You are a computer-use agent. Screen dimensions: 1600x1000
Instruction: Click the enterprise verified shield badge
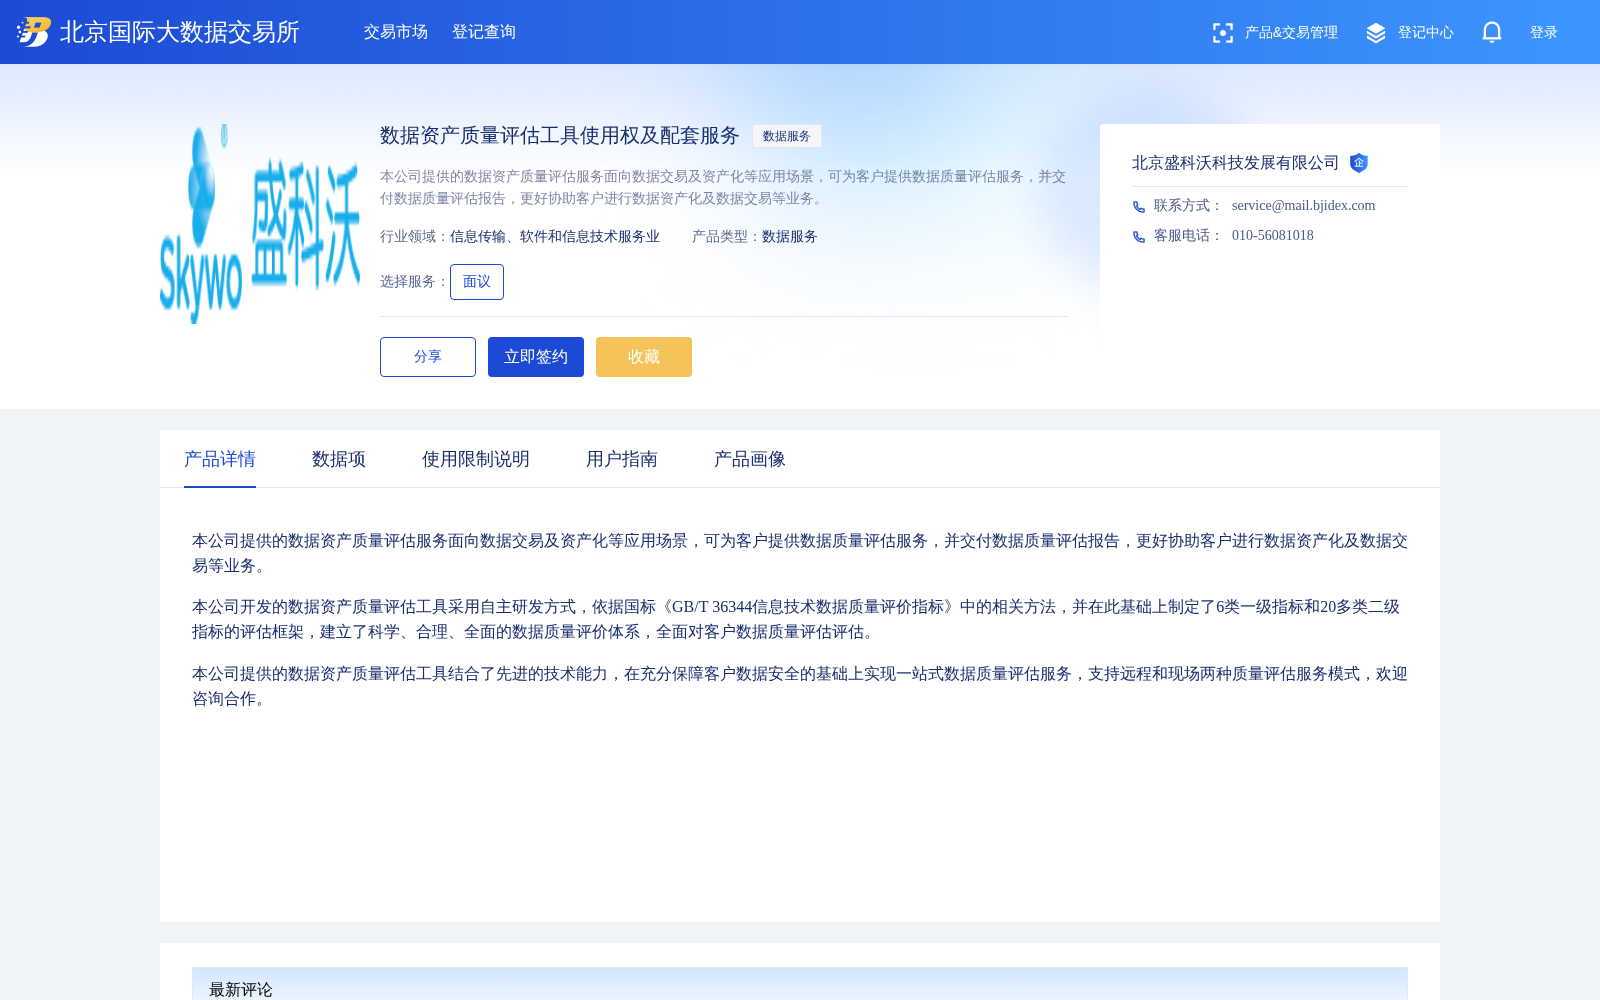[1358, 163]
